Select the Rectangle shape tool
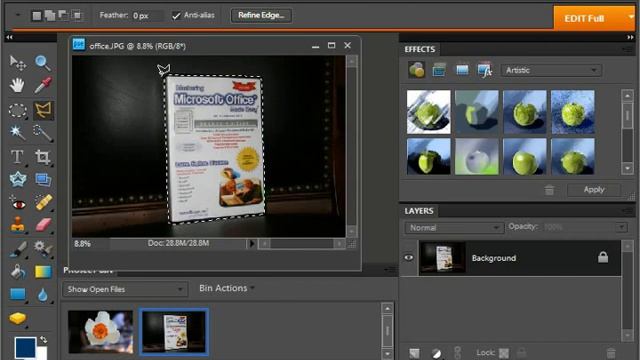Viewport: 640px width, 360px height. point(18,294)
